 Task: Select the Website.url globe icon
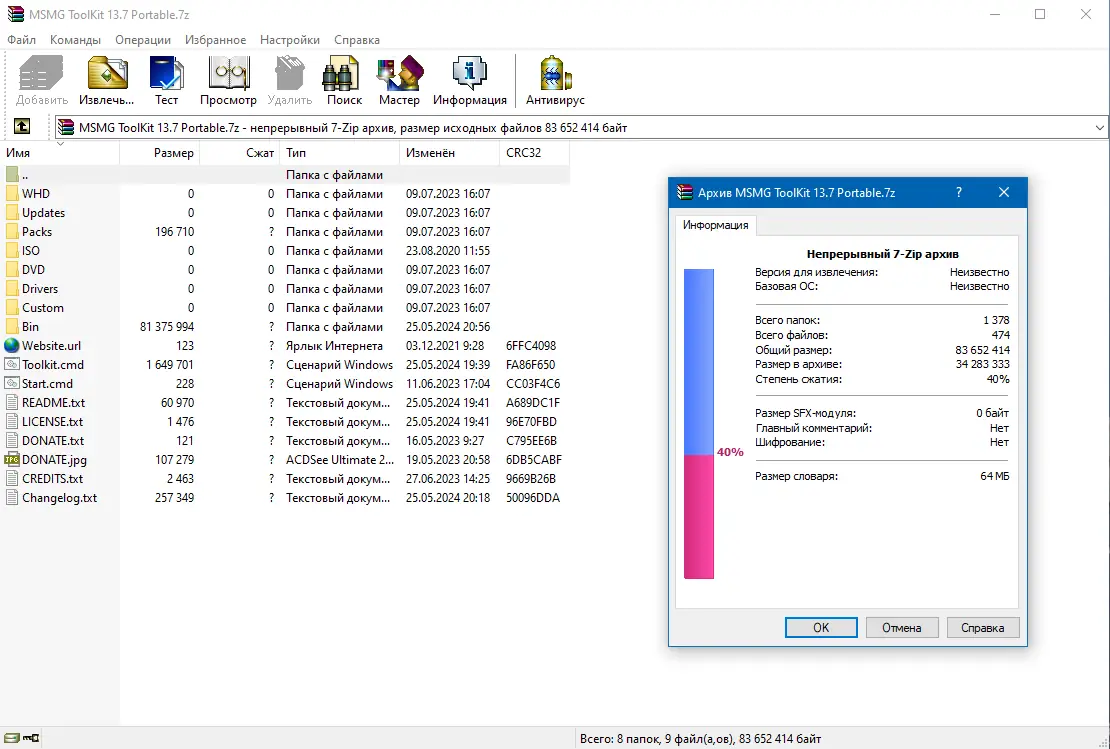[x=11, y=345]
